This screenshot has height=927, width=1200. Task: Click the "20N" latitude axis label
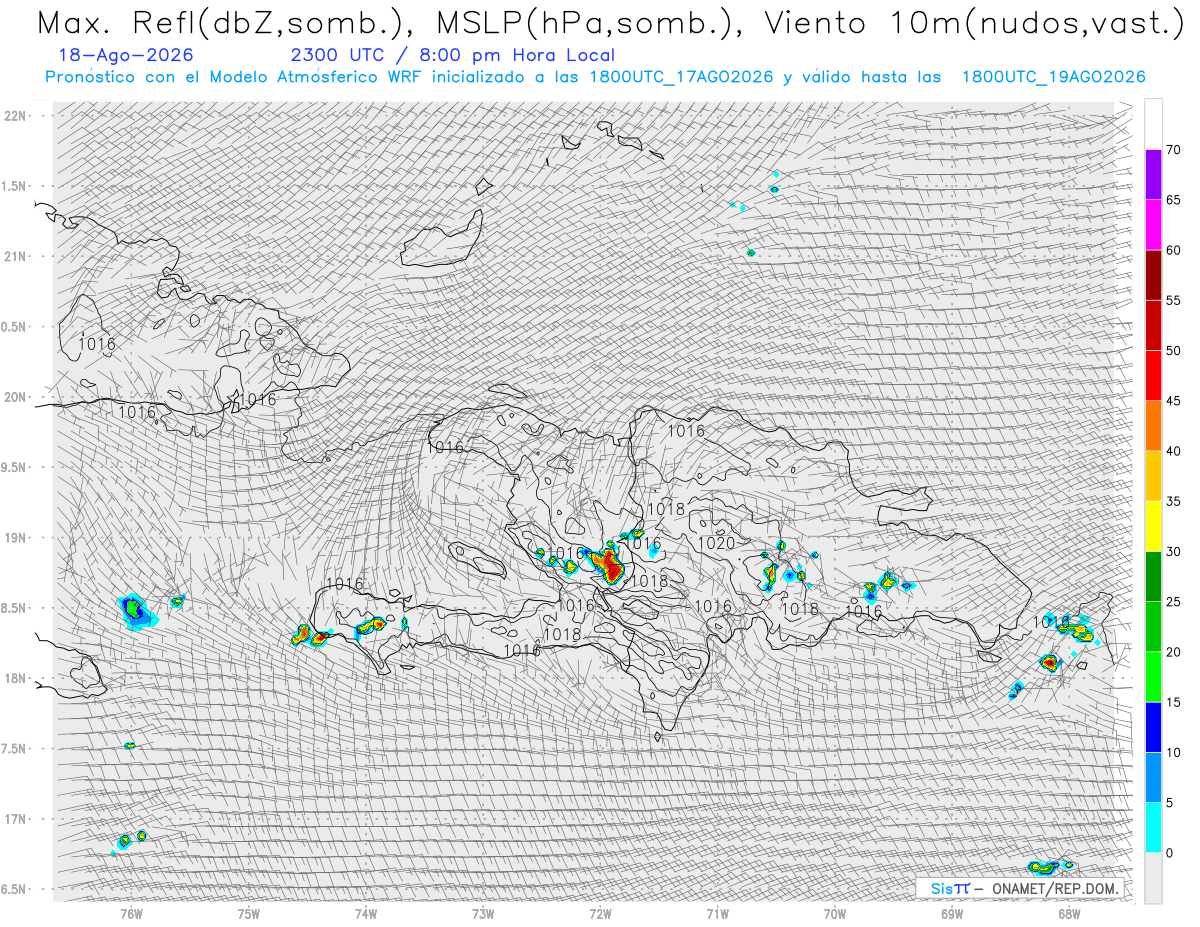point(15,397)
